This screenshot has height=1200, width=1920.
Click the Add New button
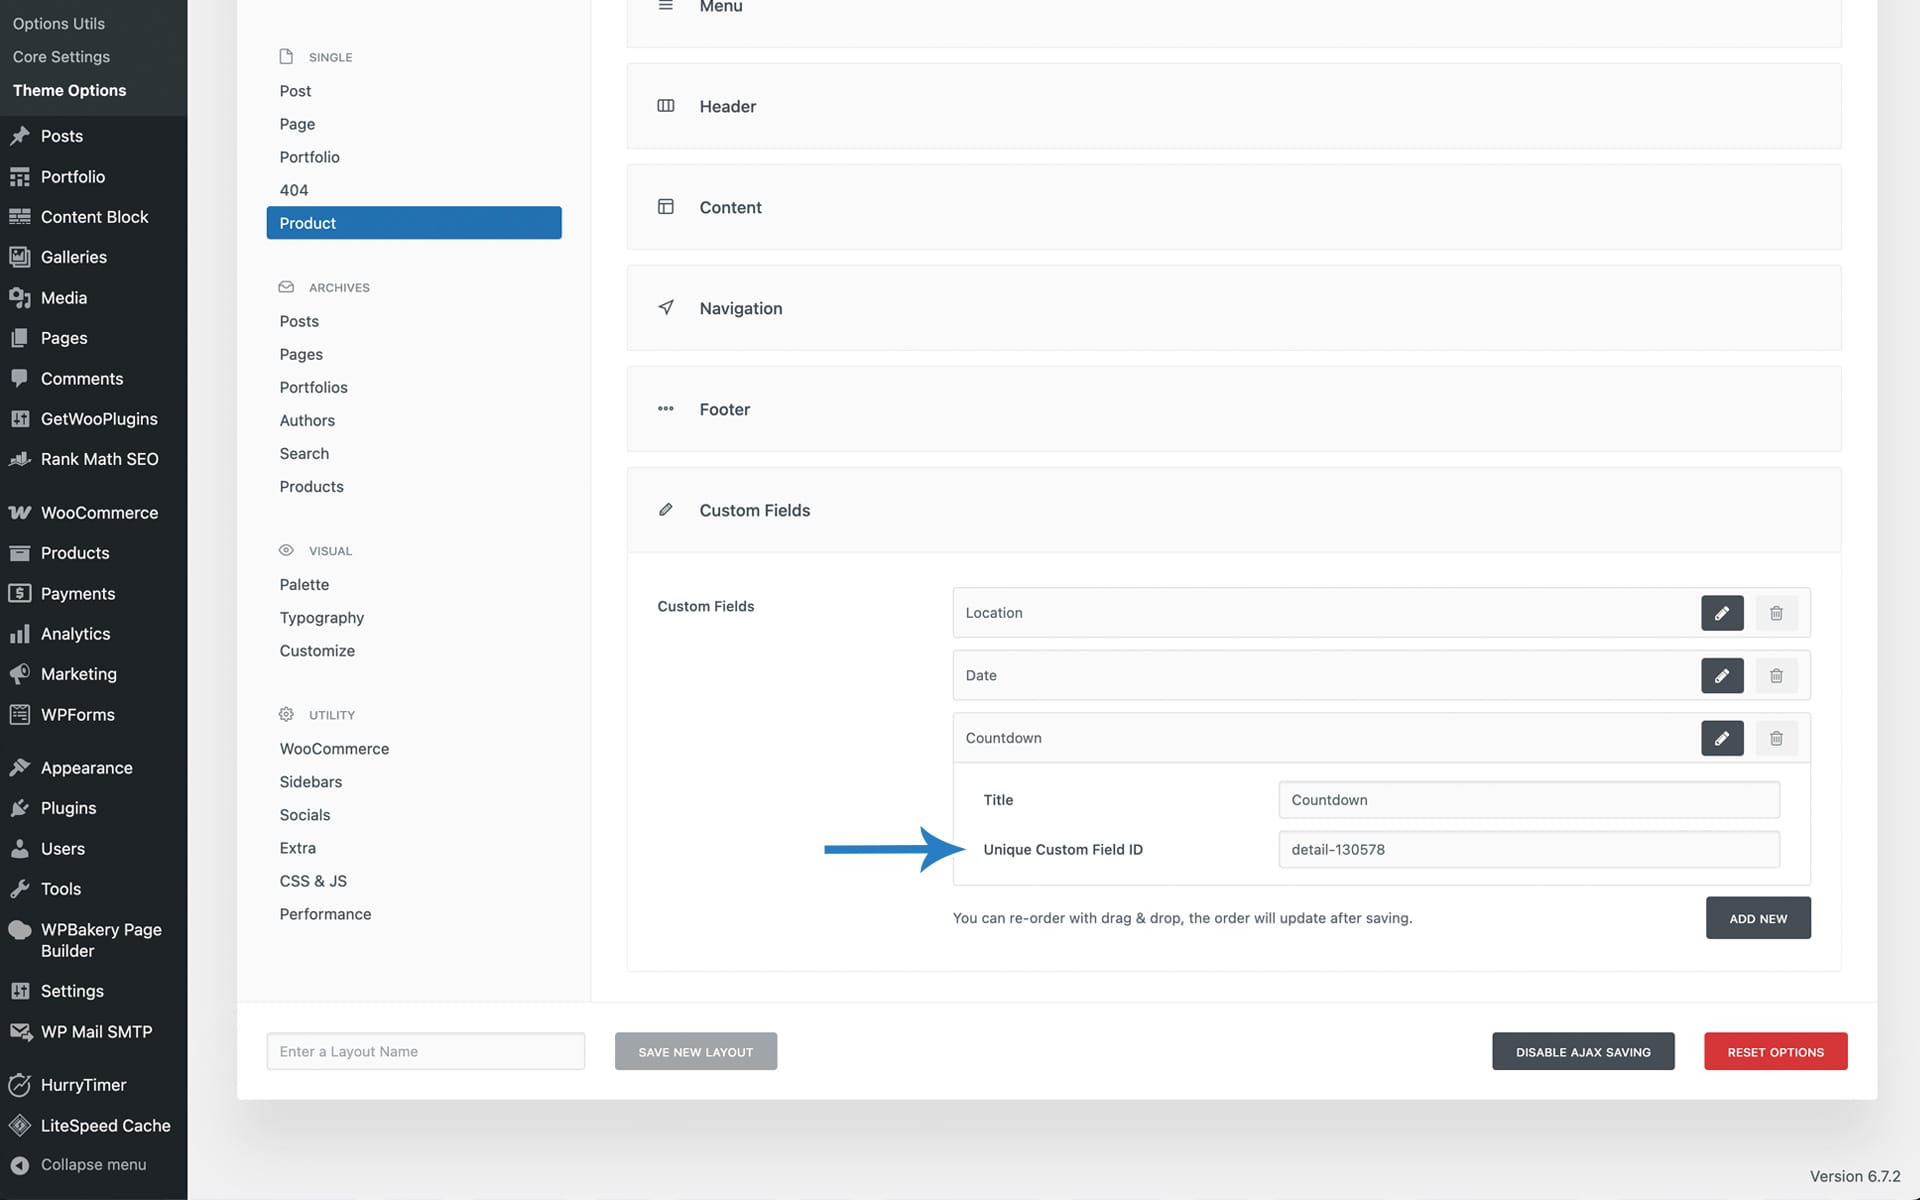point(1757,918)
